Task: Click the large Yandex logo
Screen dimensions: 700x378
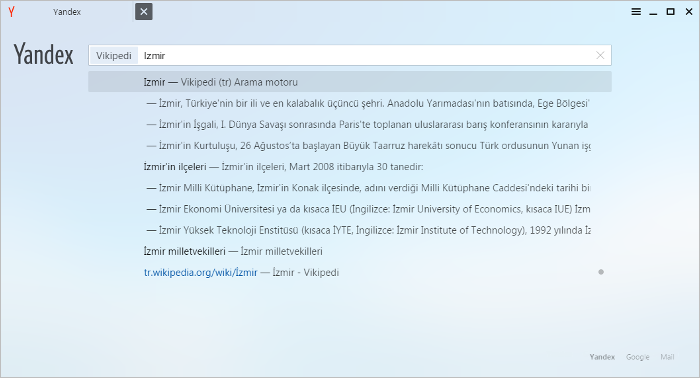Action: point(43,54)
